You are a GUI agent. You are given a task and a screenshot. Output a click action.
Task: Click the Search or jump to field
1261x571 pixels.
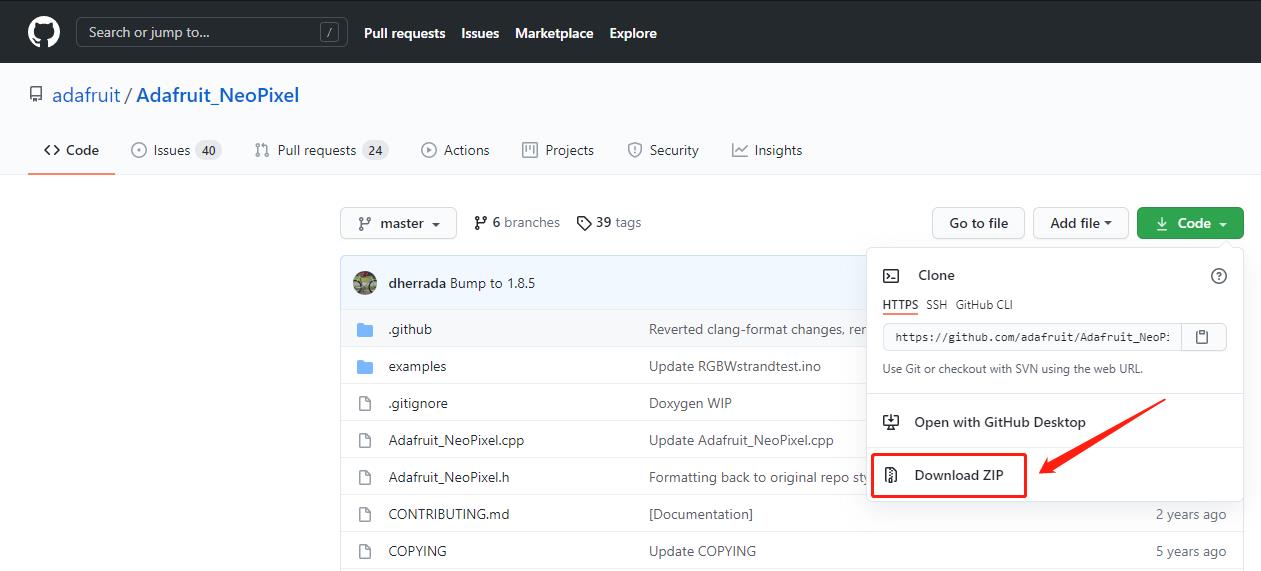[211, 32]
